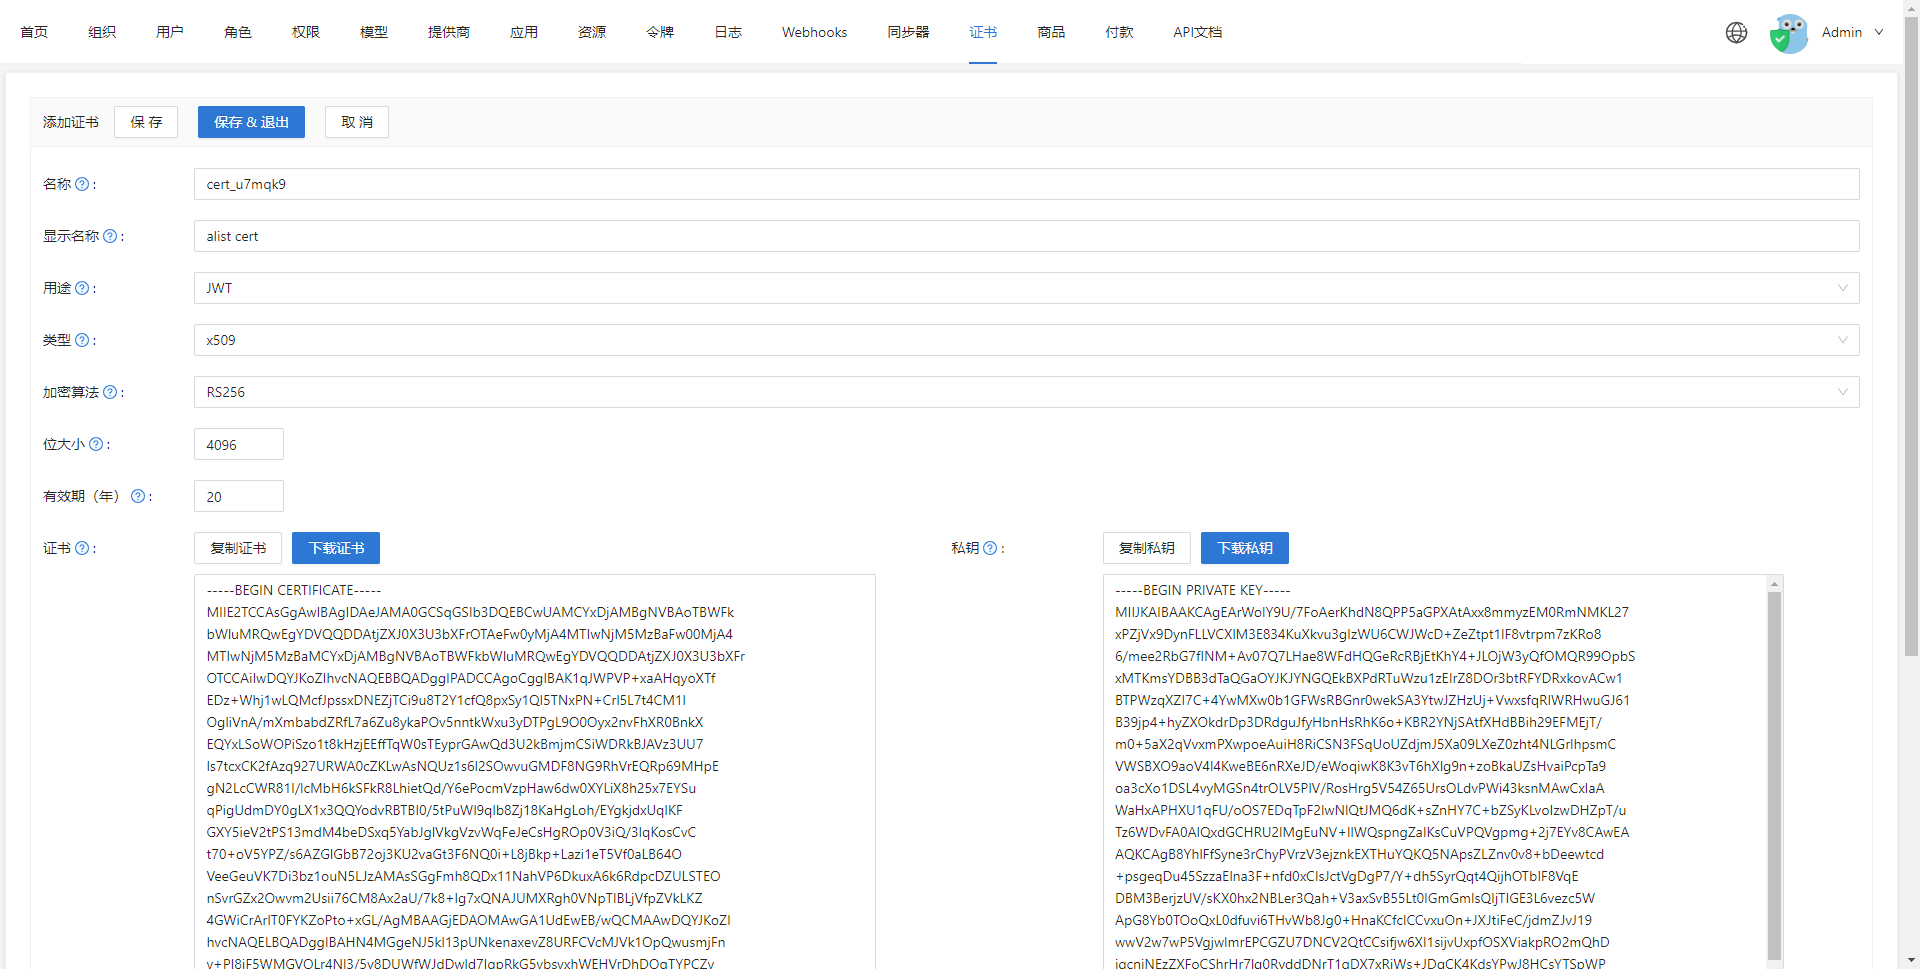Click the help icon beside 加密算法
The height and width of the screenshot is (969, 1920).
point(109,392)
